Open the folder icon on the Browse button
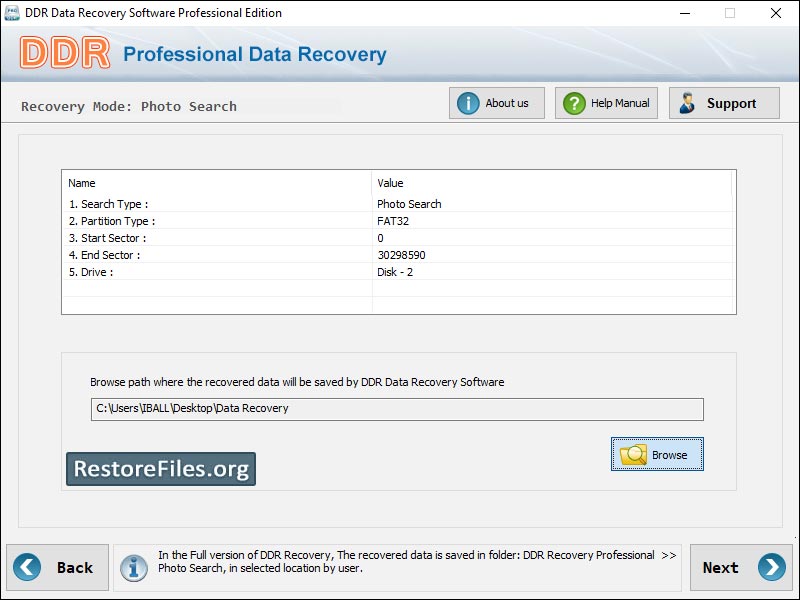The width and height of the screenshot is (800, 600). [x=633, y=454]
